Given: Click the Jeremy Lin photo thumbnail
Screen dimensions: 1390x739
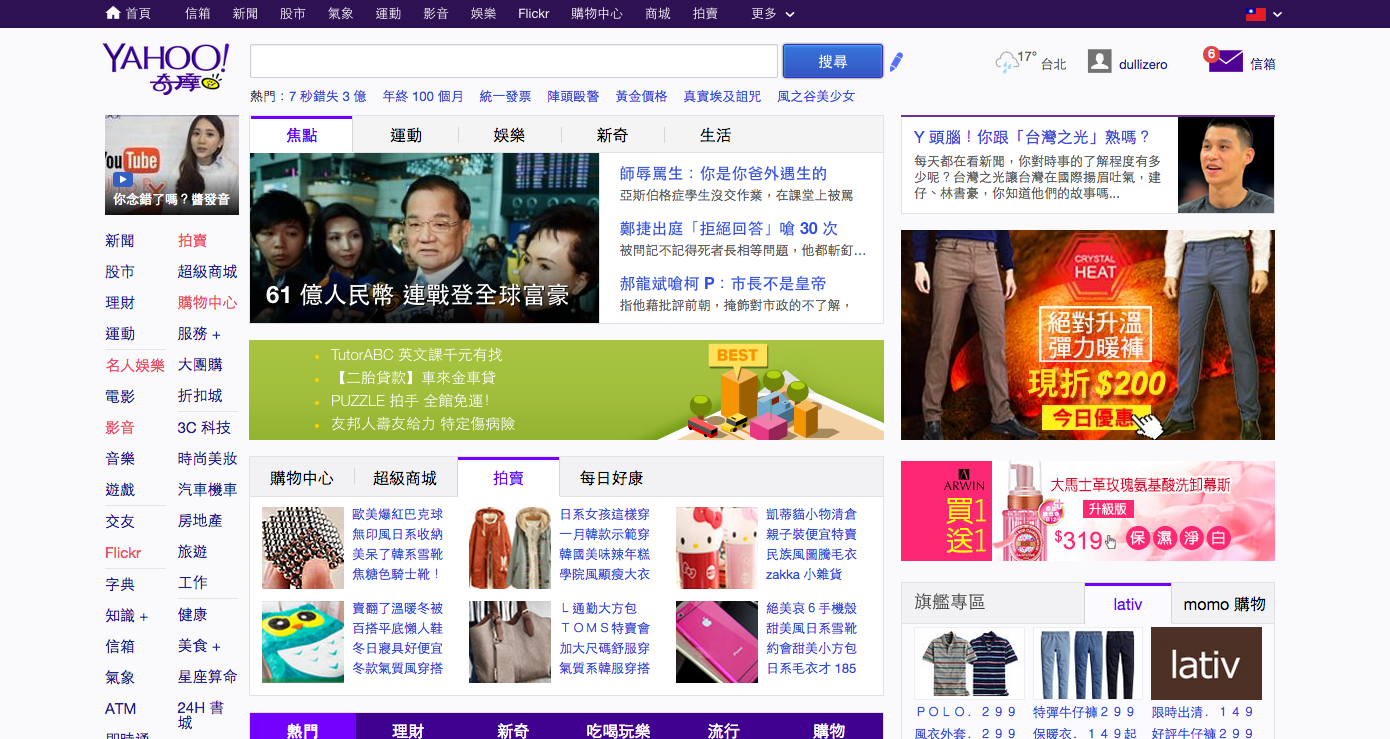Looking at the screenshot, I should point(1226,165).
